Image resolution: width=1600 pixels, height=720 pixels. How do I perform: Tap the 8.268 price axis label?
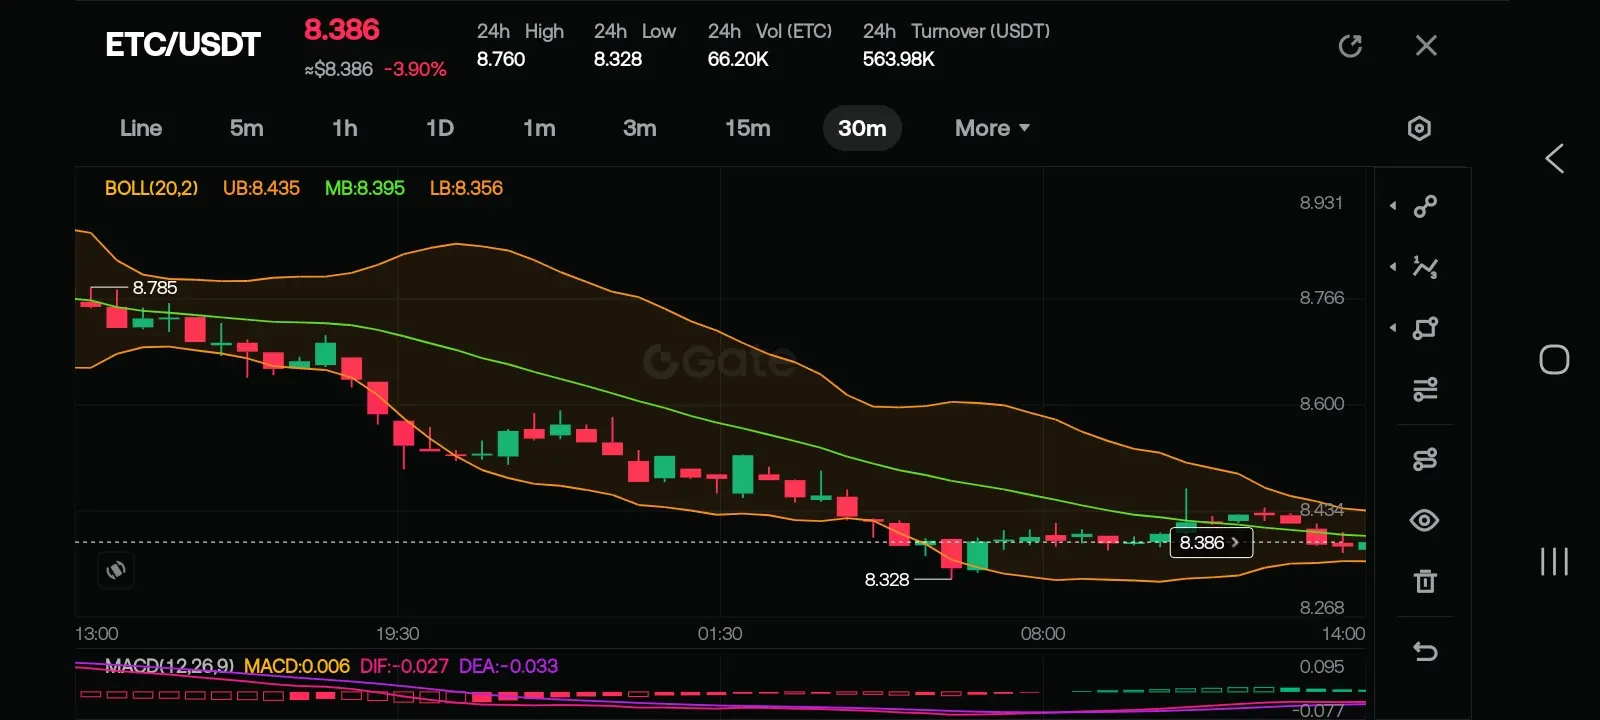1321,608
